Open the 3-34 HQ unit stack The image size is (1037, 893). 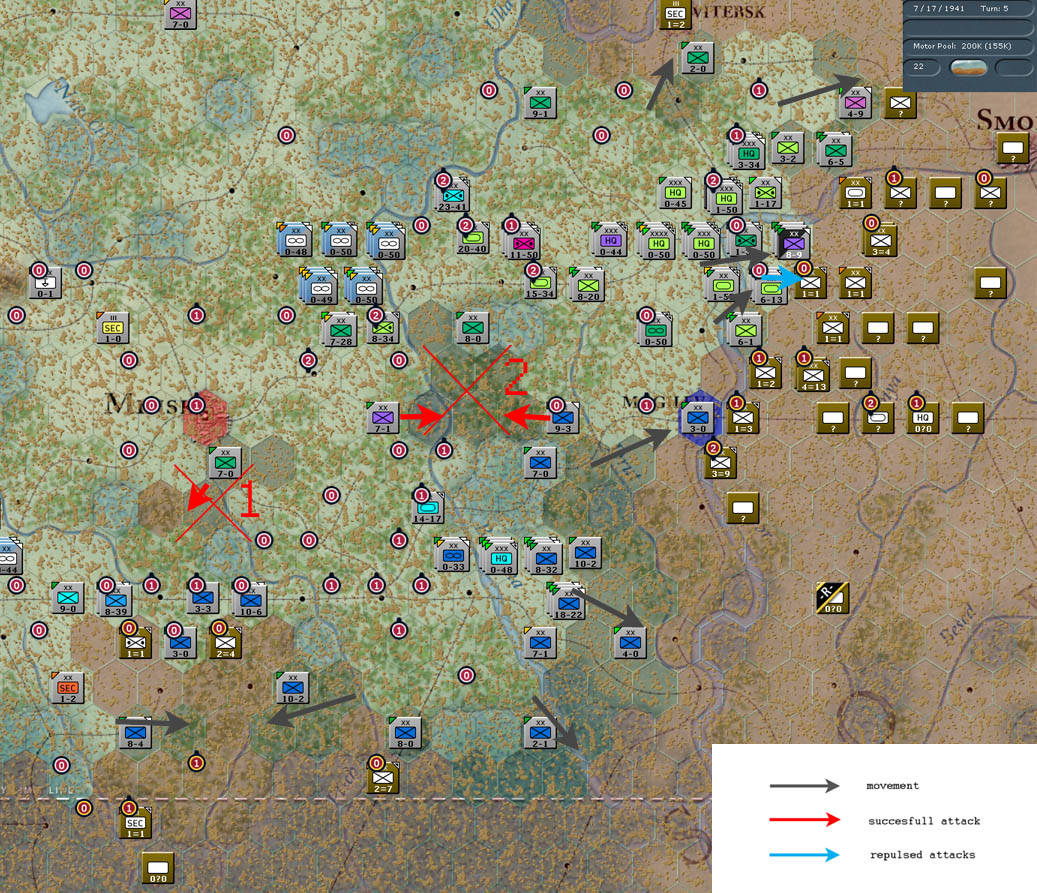(x=747, y=153)
